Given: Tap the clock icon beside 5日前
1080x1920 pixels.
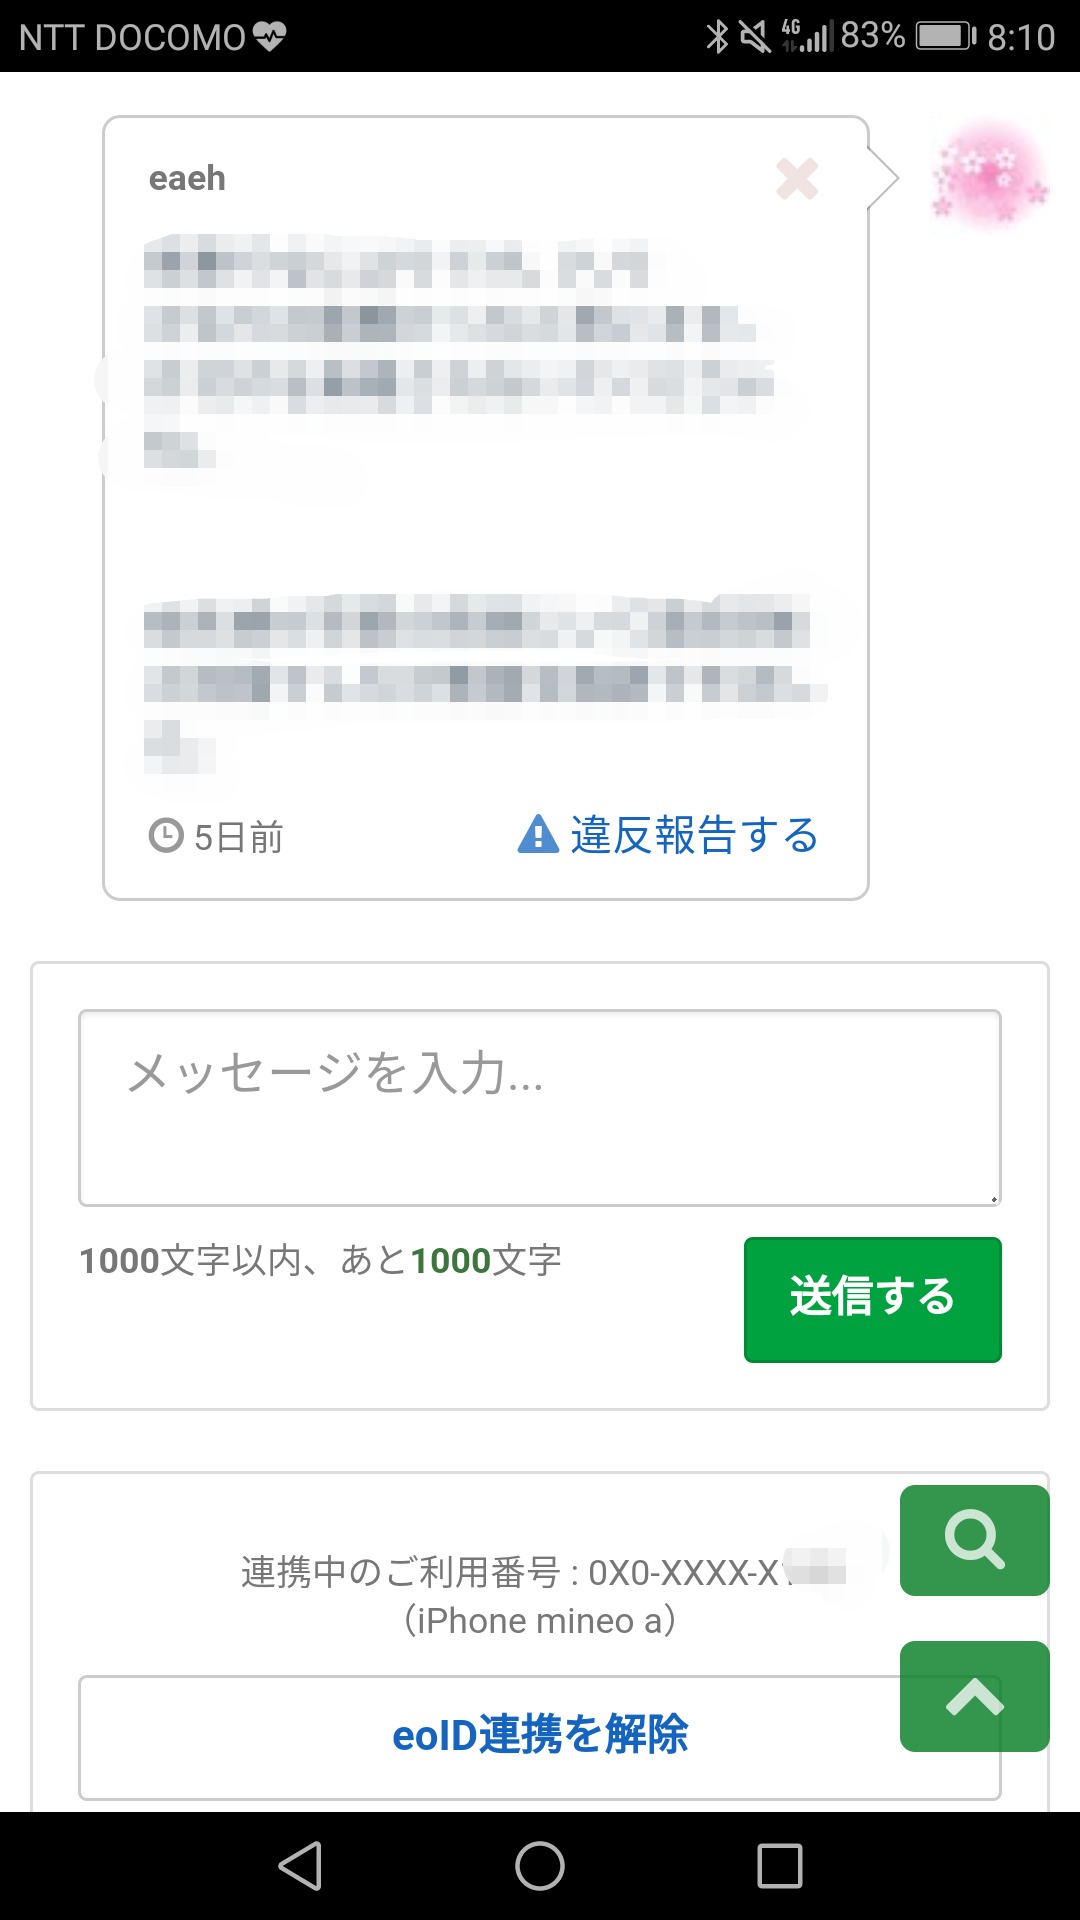Looking at the screenshot, I should click(166, 835).
